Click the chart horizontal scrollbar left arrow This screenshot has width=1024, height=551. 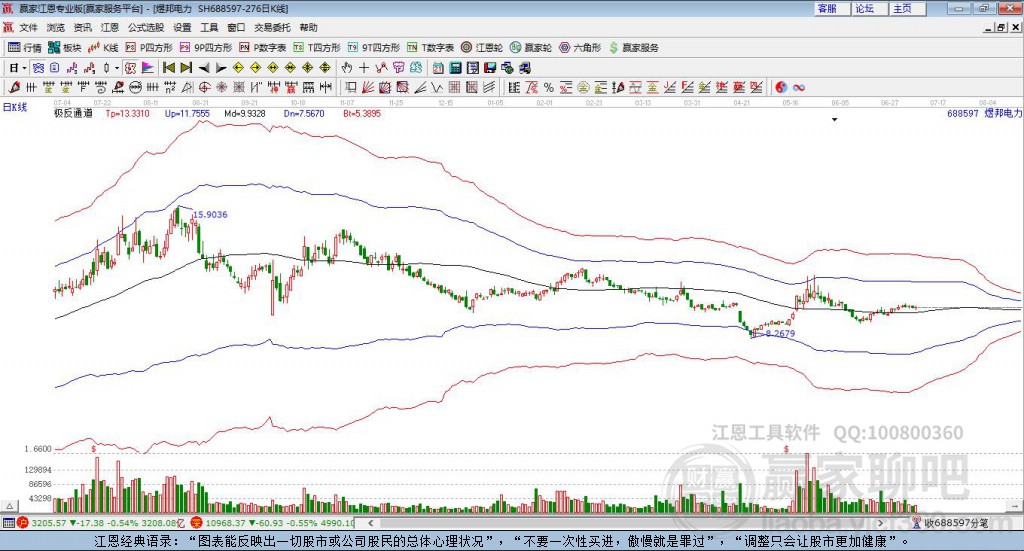(370, 522)
